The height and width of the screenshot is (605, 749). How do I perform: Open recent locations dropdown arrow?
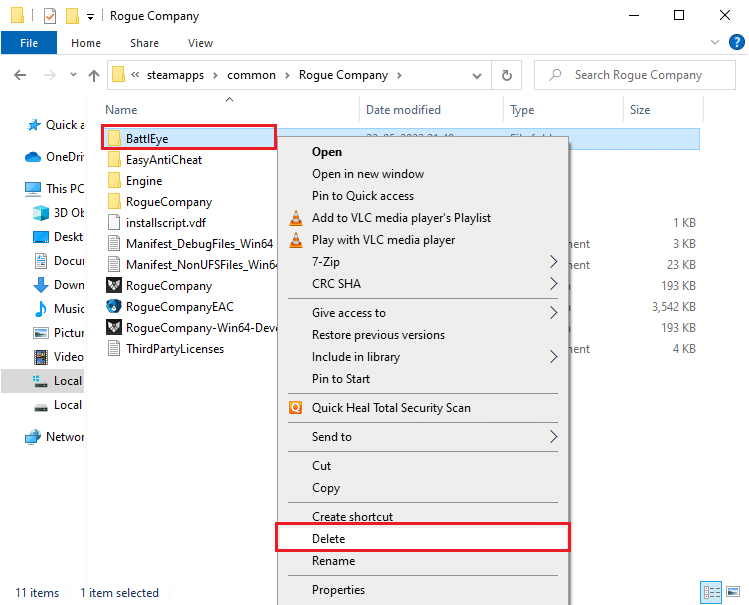pos(73,74)
